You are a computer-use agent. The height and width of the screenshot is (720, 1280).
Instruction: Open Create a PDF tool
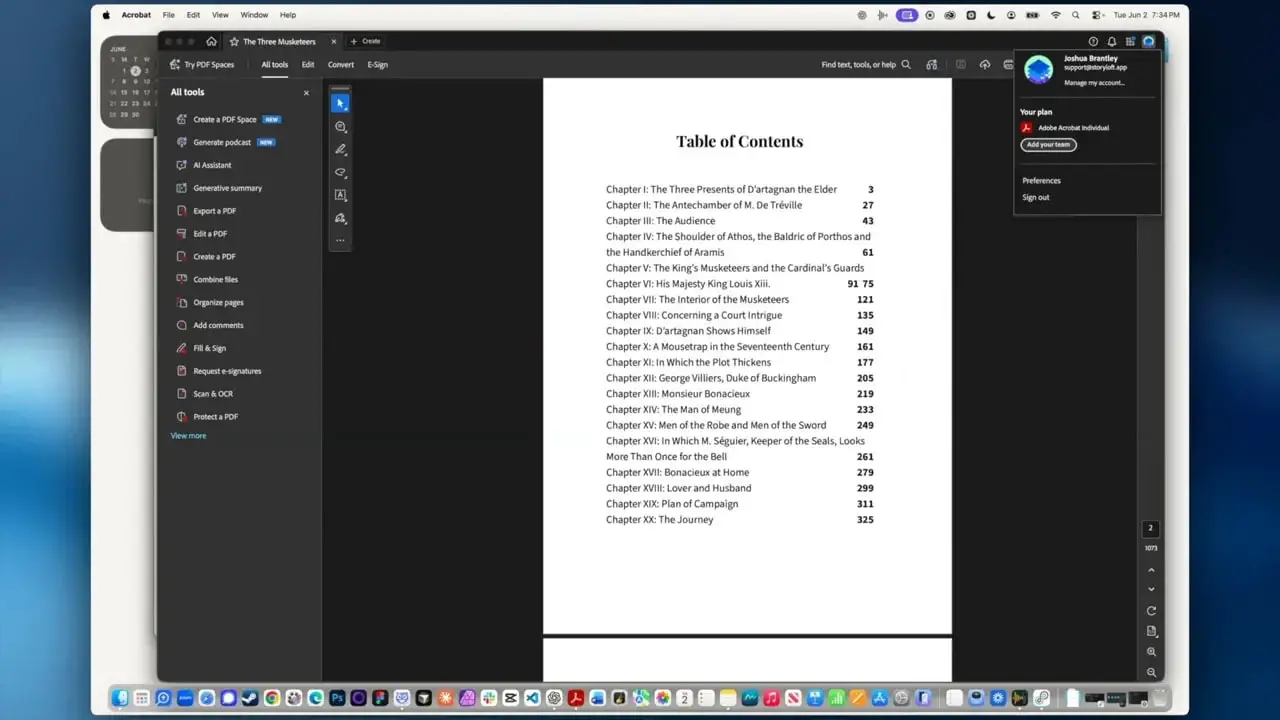click(206, 257)
